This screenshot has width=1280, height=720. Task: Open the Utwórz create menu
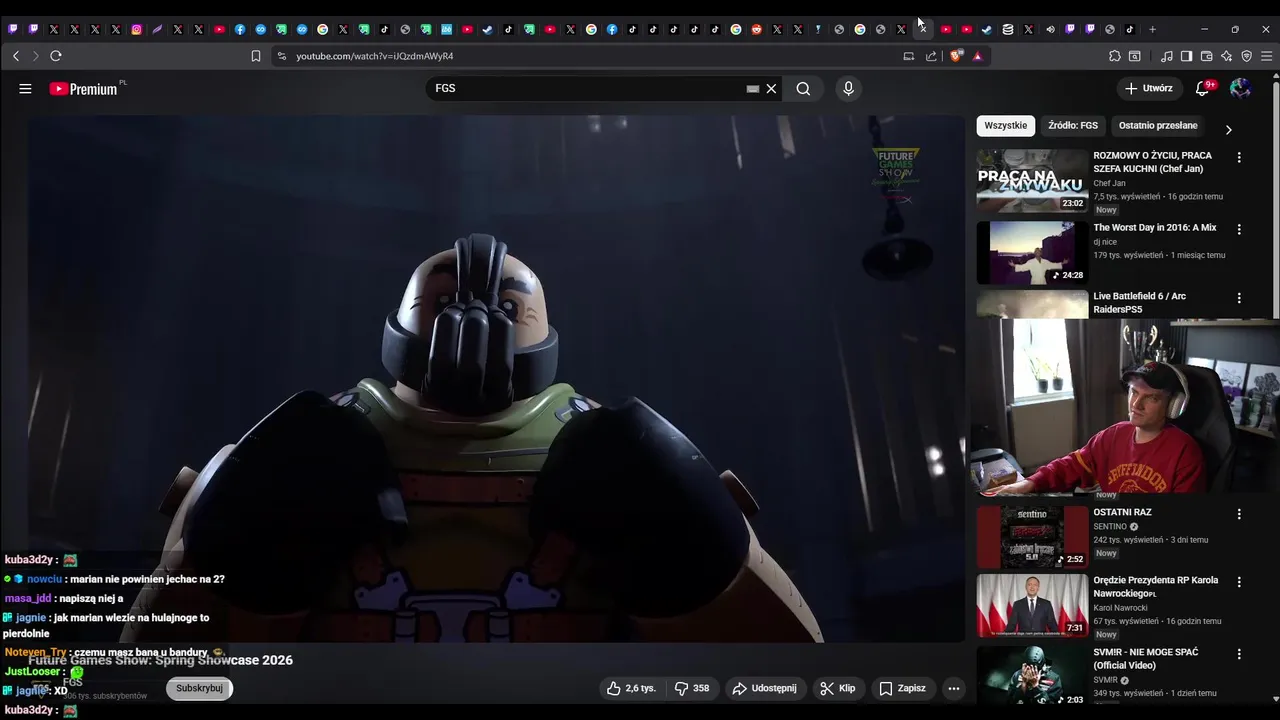(x=1148, y=88)
